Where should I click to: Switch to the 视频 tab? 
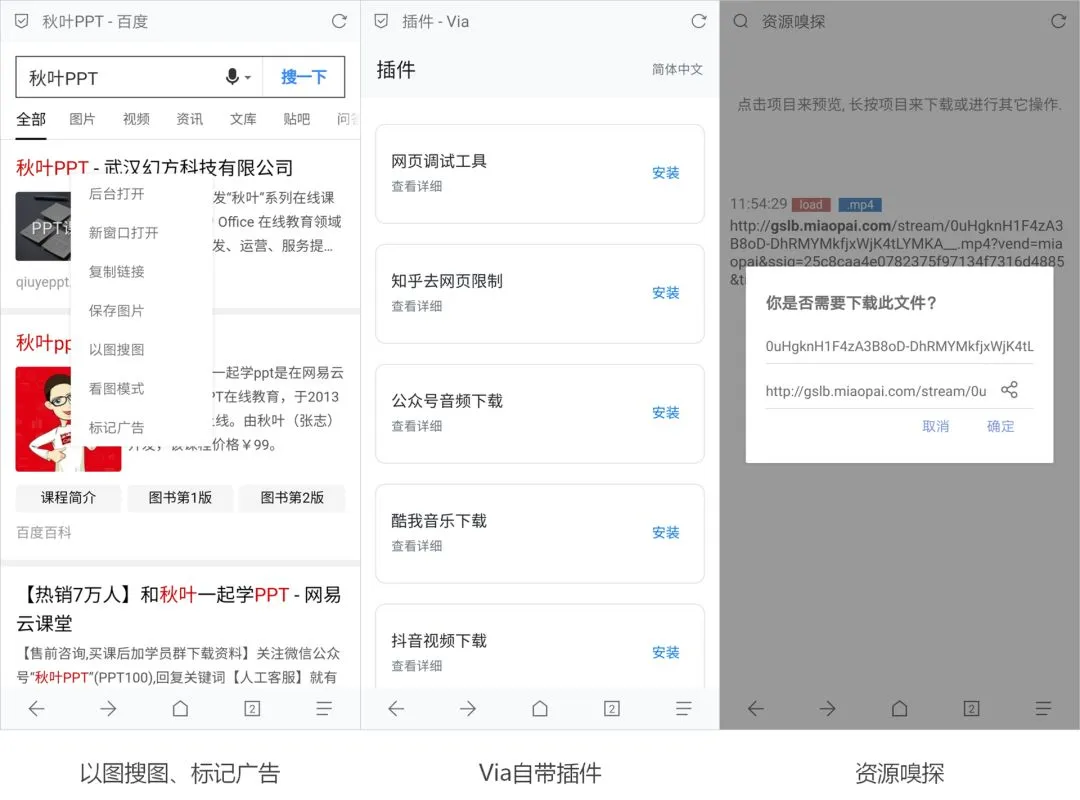pos(136,119)
